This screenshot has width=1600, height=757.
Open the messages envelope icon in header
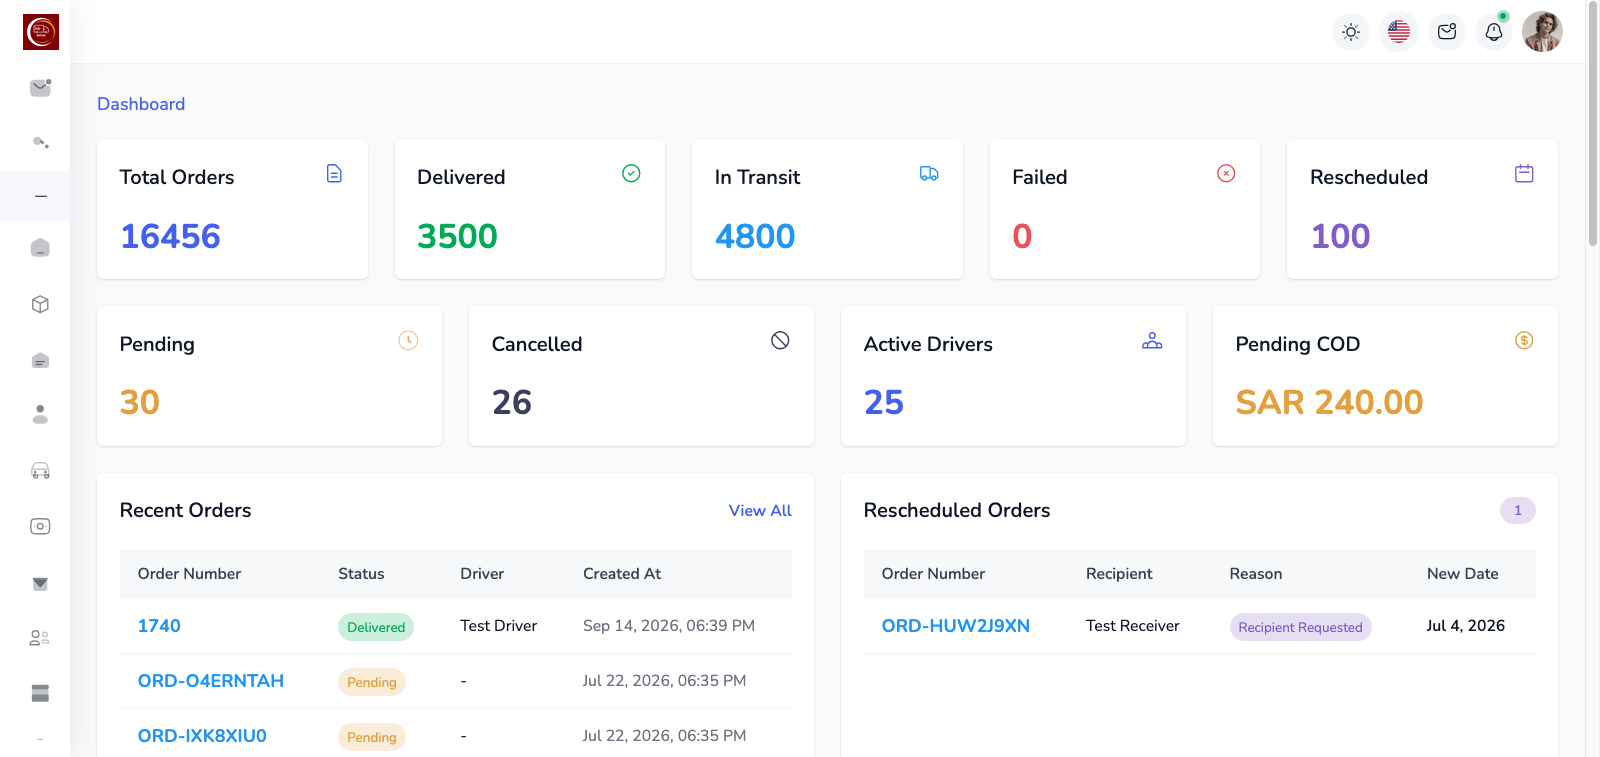[1447, 32]
